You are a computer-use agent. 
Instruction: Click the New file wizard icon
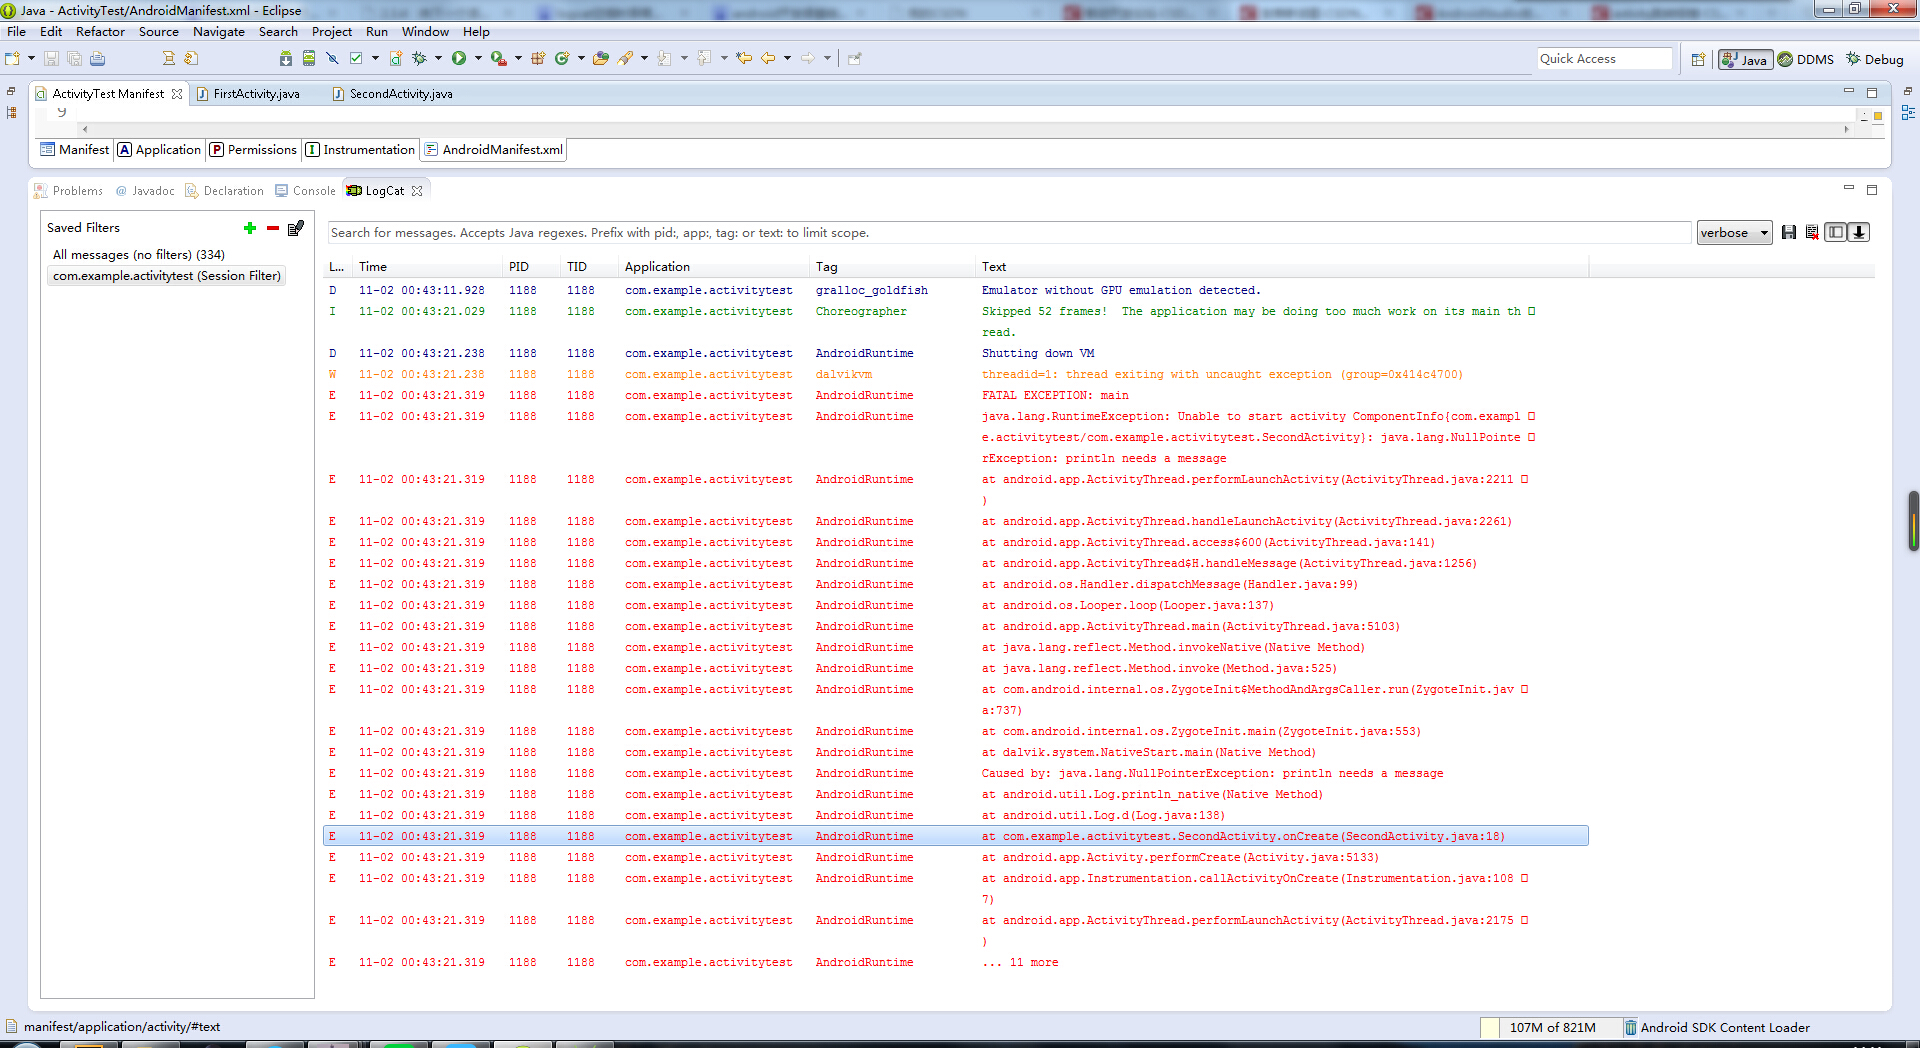click(13, 59)
